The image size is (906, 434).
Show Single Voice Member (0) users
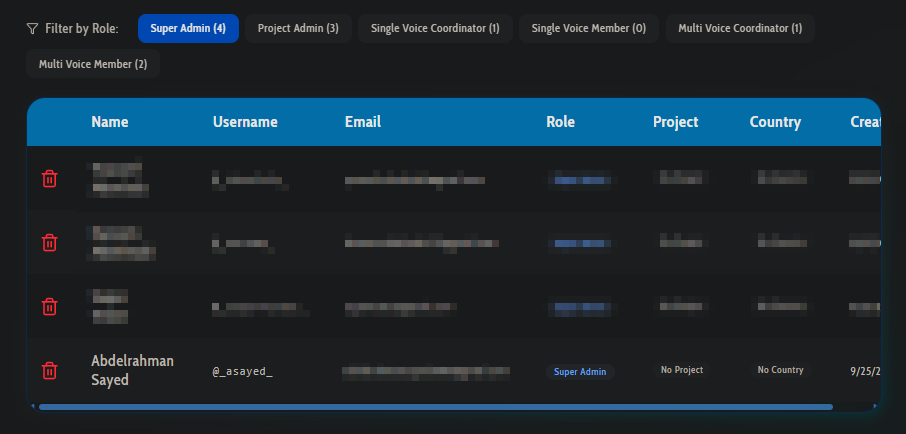[x=589, y=29]
